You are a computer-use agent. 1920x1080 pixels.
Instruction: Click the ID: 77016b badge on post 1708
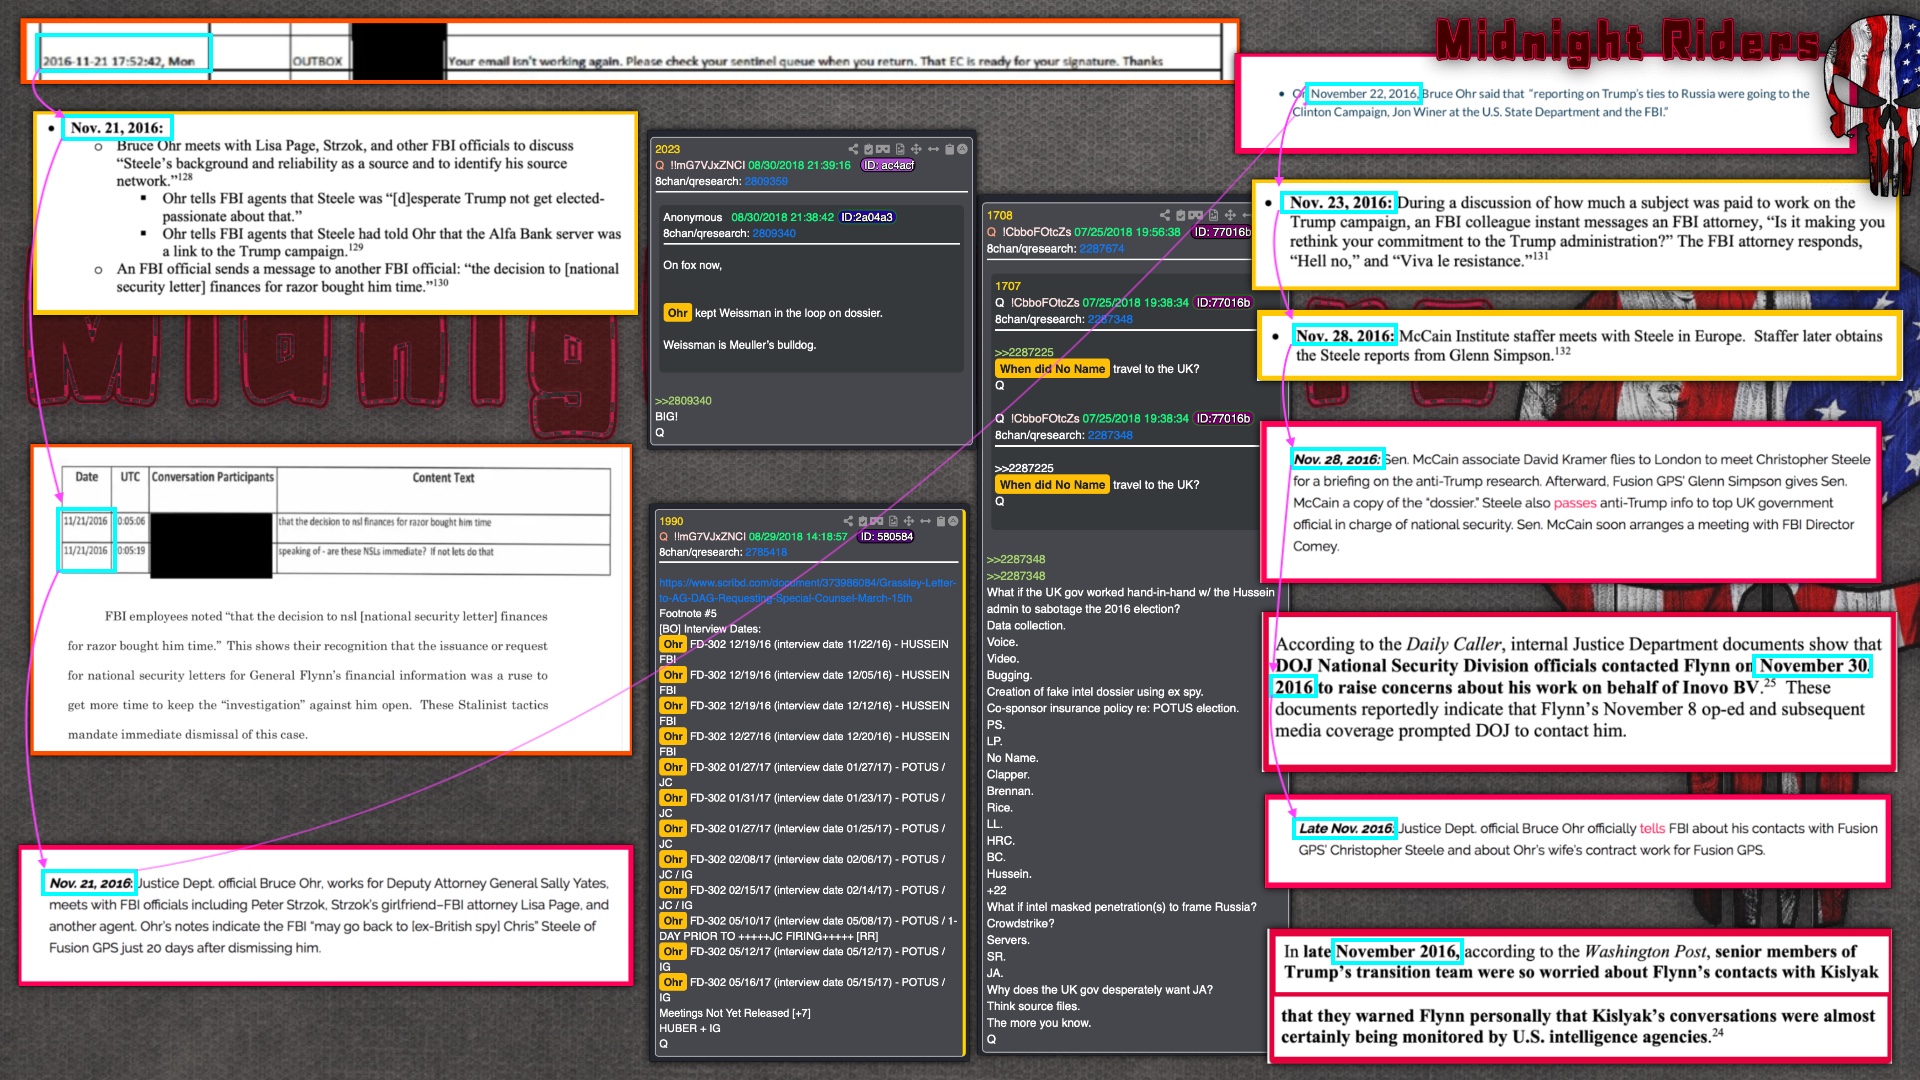click(x=1222, y=232)
